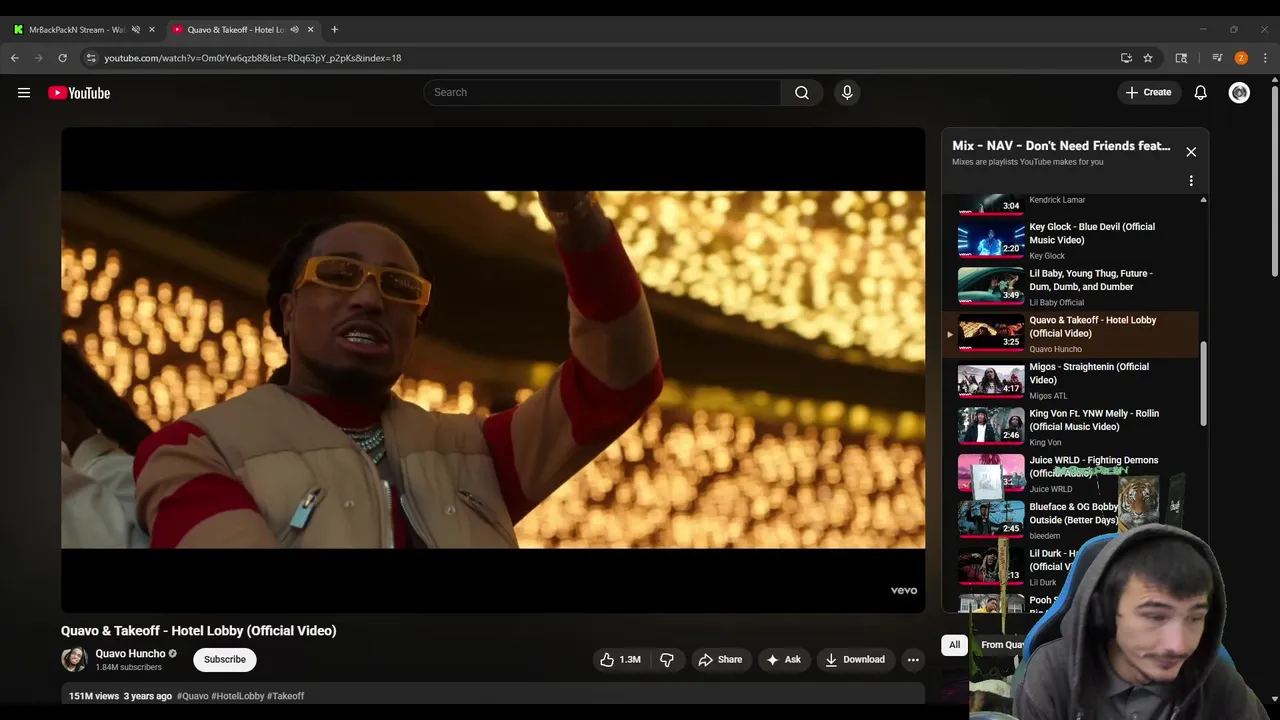Open the Create menu

point(1148,92)
